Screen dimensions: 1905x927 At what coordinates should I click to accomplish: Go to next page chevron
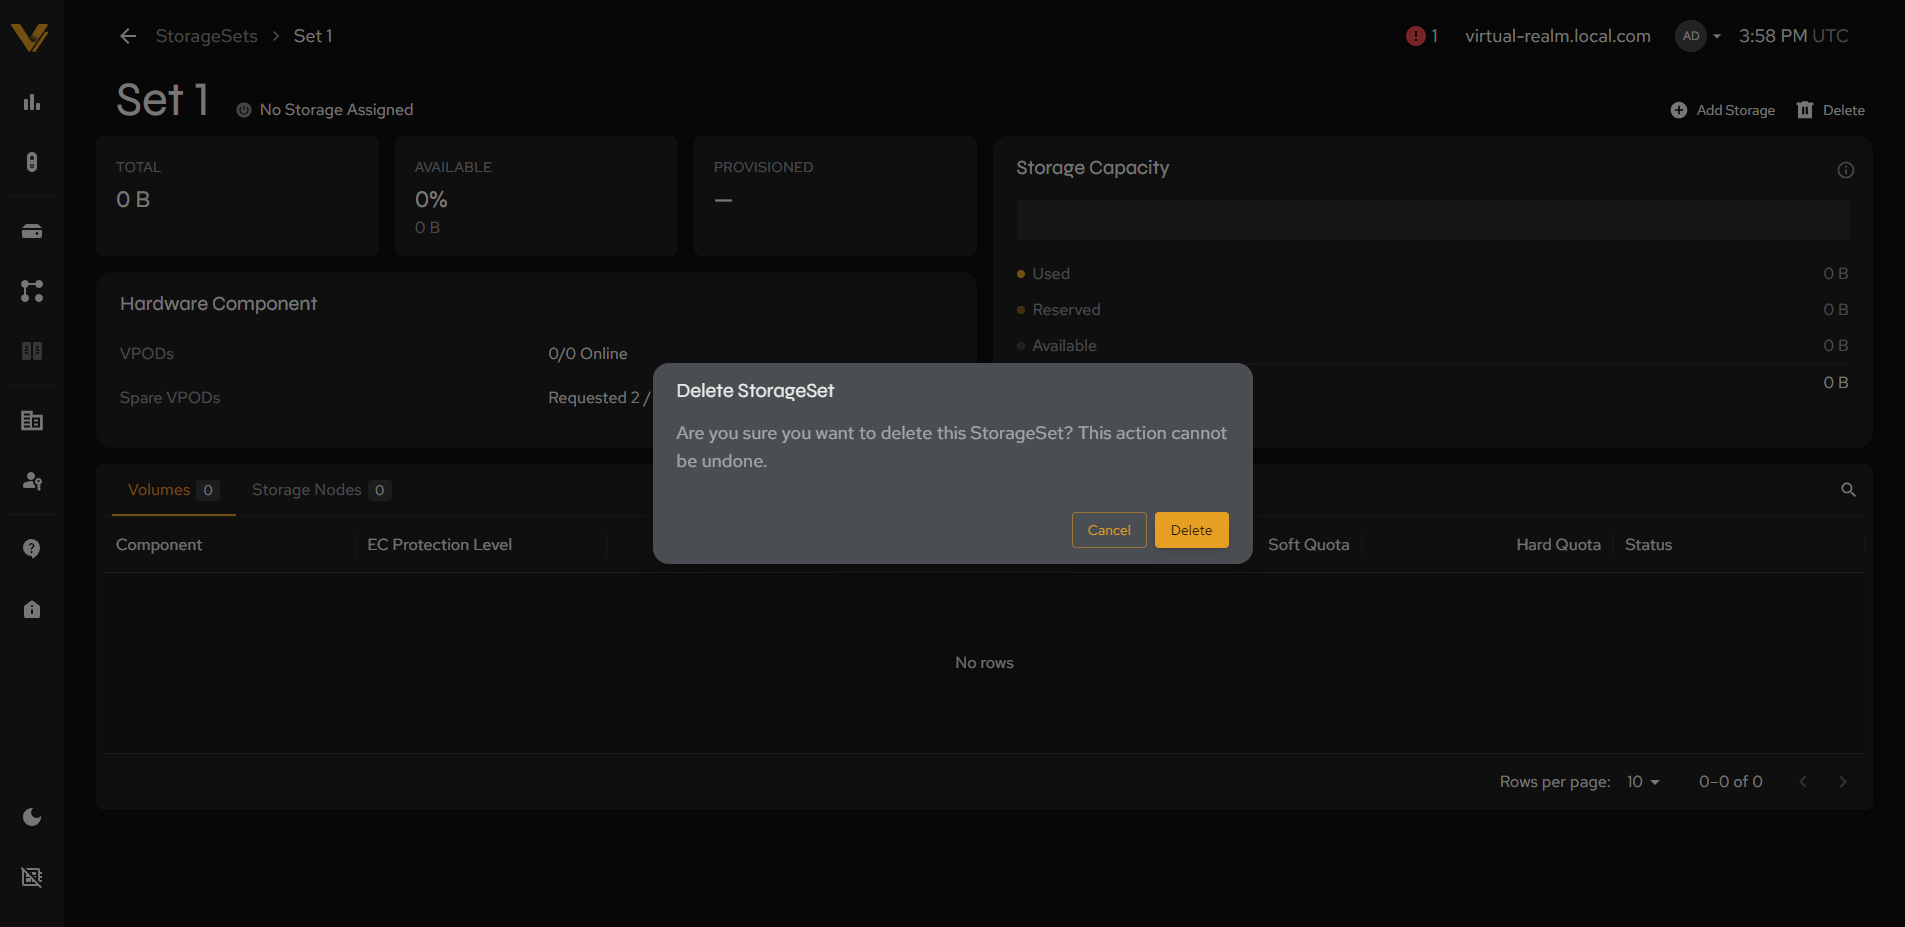coord(1843,782)
